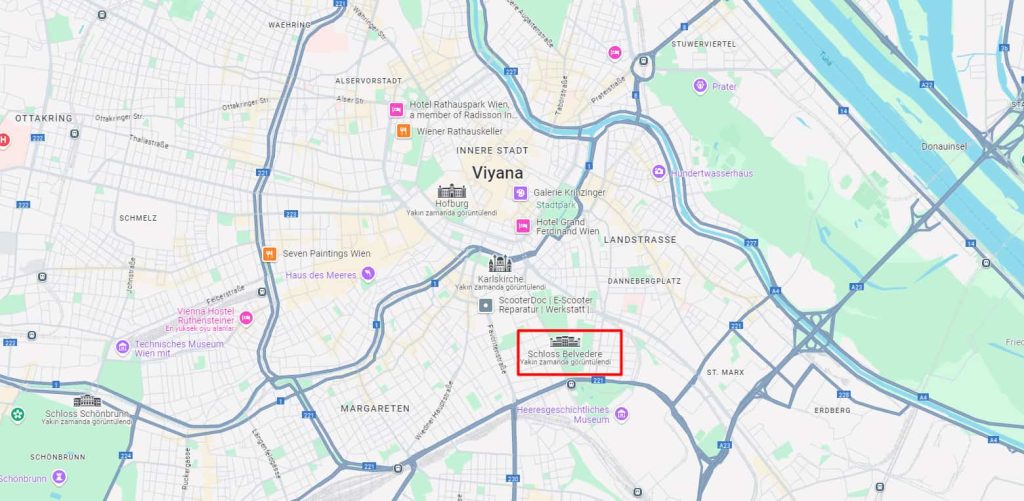Image resolution: width=1024 pixels, height=501 pixels.
Task: Select the Stadtpark label
Action: 556,204
